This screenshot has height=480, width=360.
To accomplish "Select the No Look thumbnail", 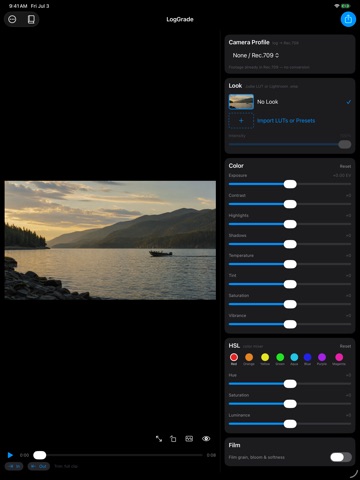I will (241, 102).
